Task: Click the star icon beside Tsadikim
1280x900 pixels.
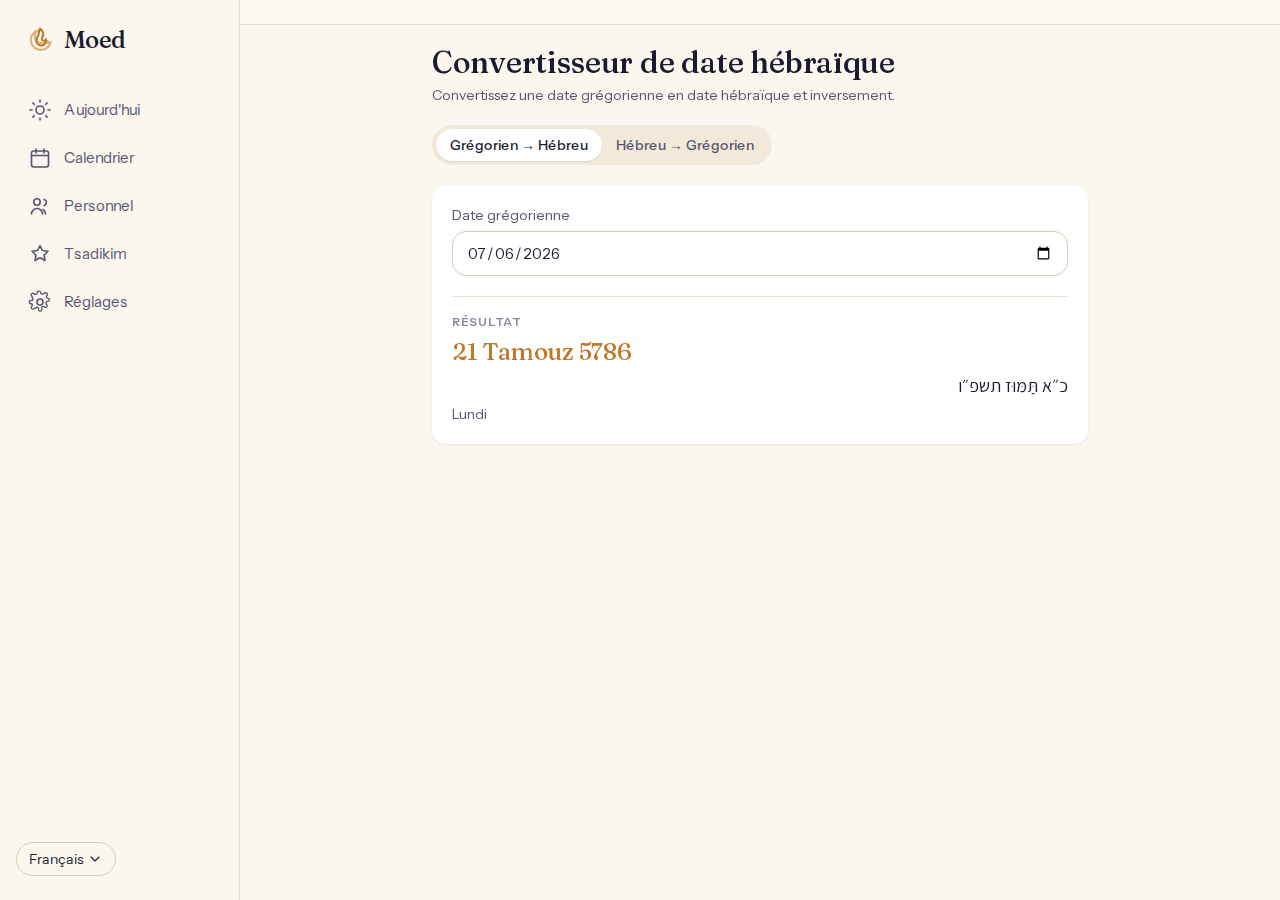Action: (x=40, y=254)
